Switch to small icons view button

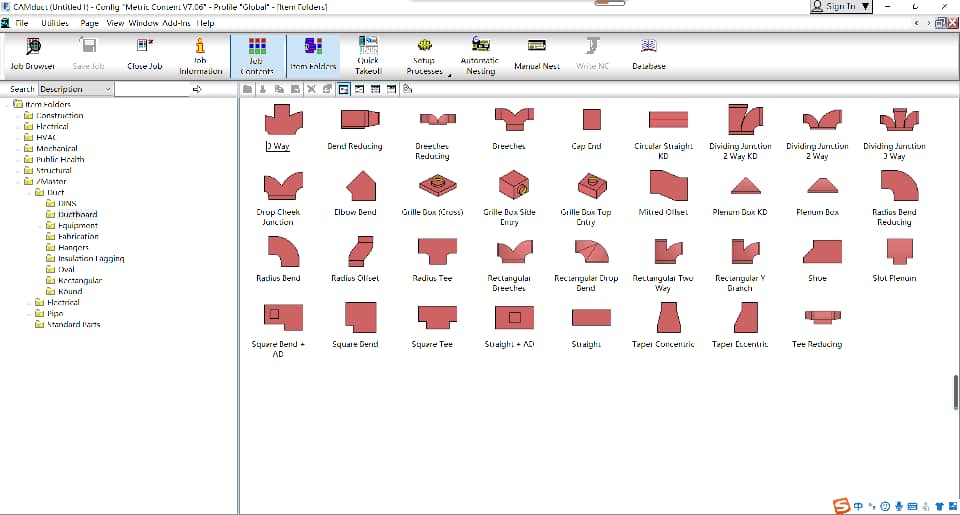pos(359,89)
